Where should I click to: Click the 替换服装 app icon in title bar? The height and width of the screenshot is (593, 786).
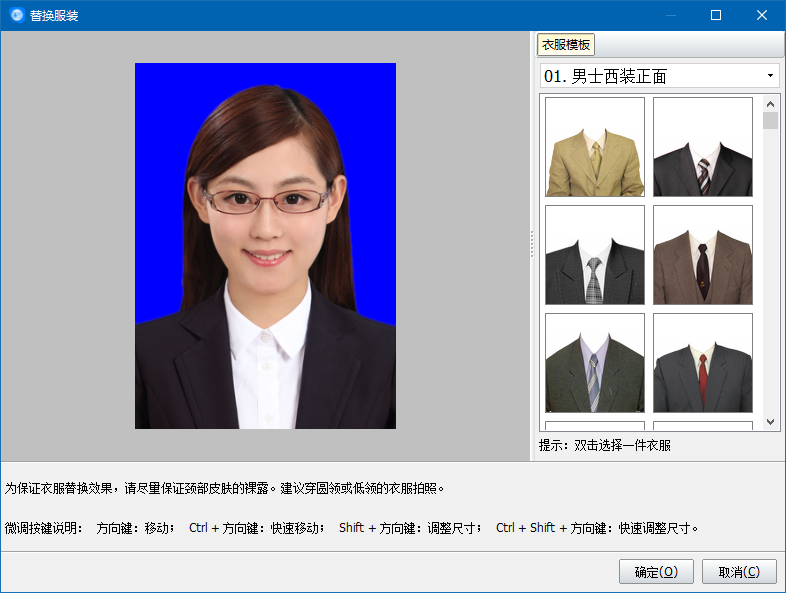point(17,16)
